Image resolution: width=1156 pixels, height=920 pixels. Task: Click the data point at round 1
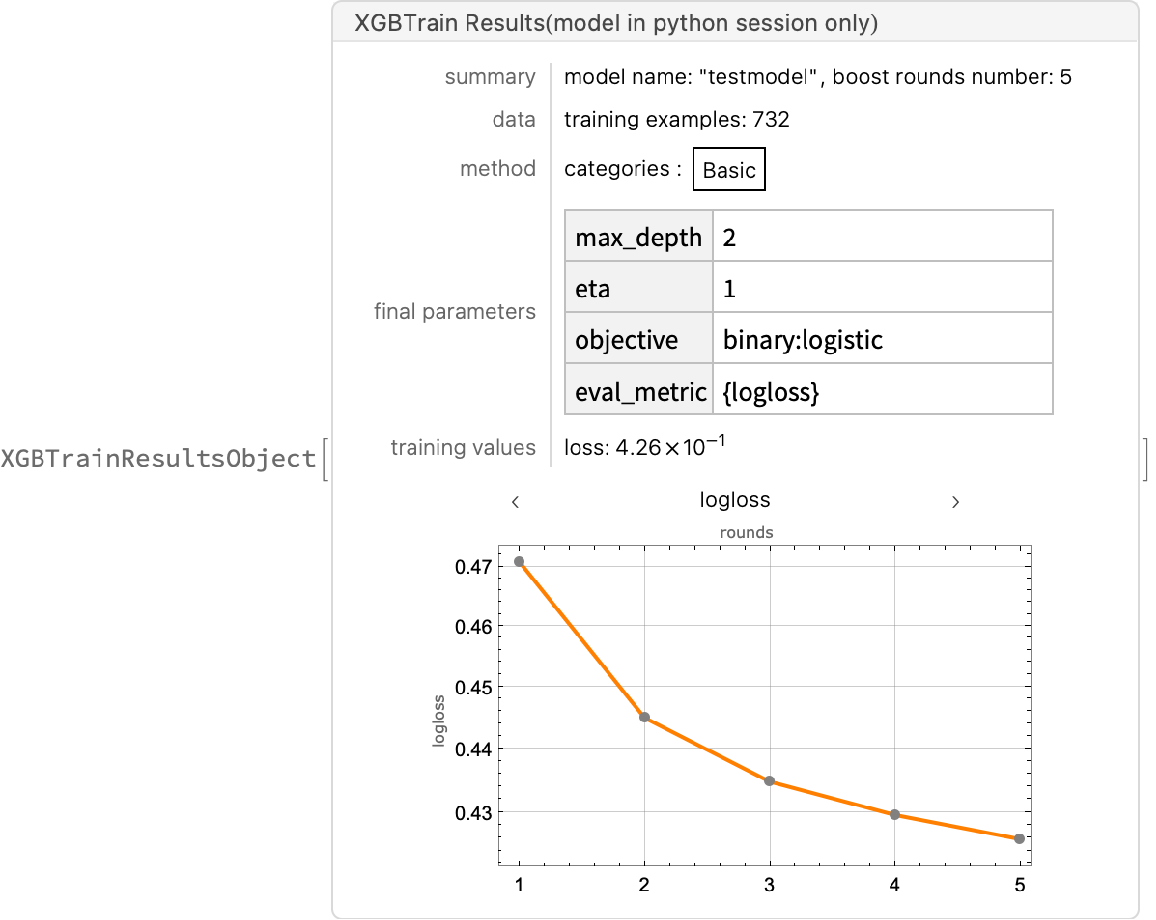click(x=519, y=562)
